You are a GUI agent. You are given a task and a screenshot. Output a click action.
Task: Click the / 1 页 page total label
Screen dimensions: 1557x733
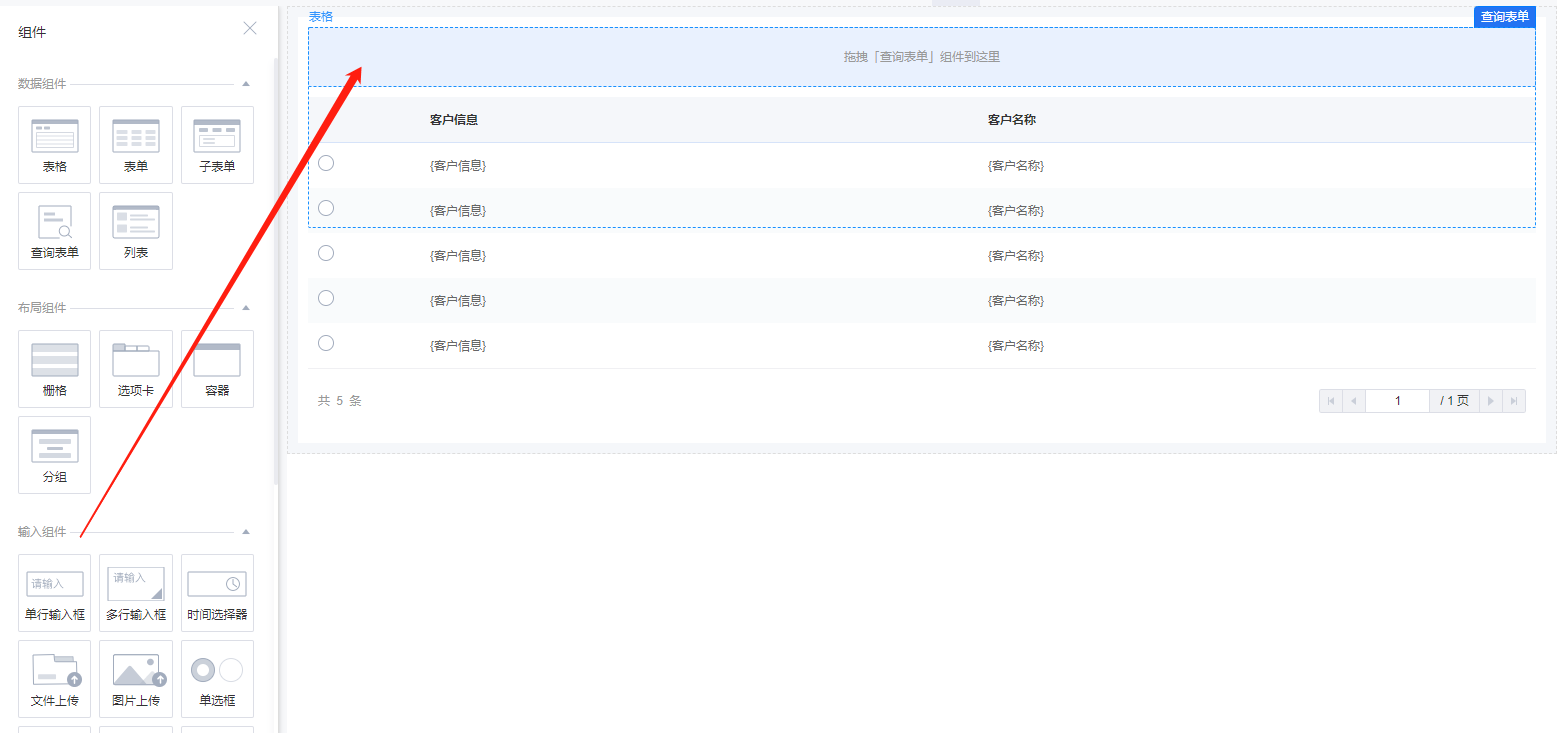click(1455, 401)
